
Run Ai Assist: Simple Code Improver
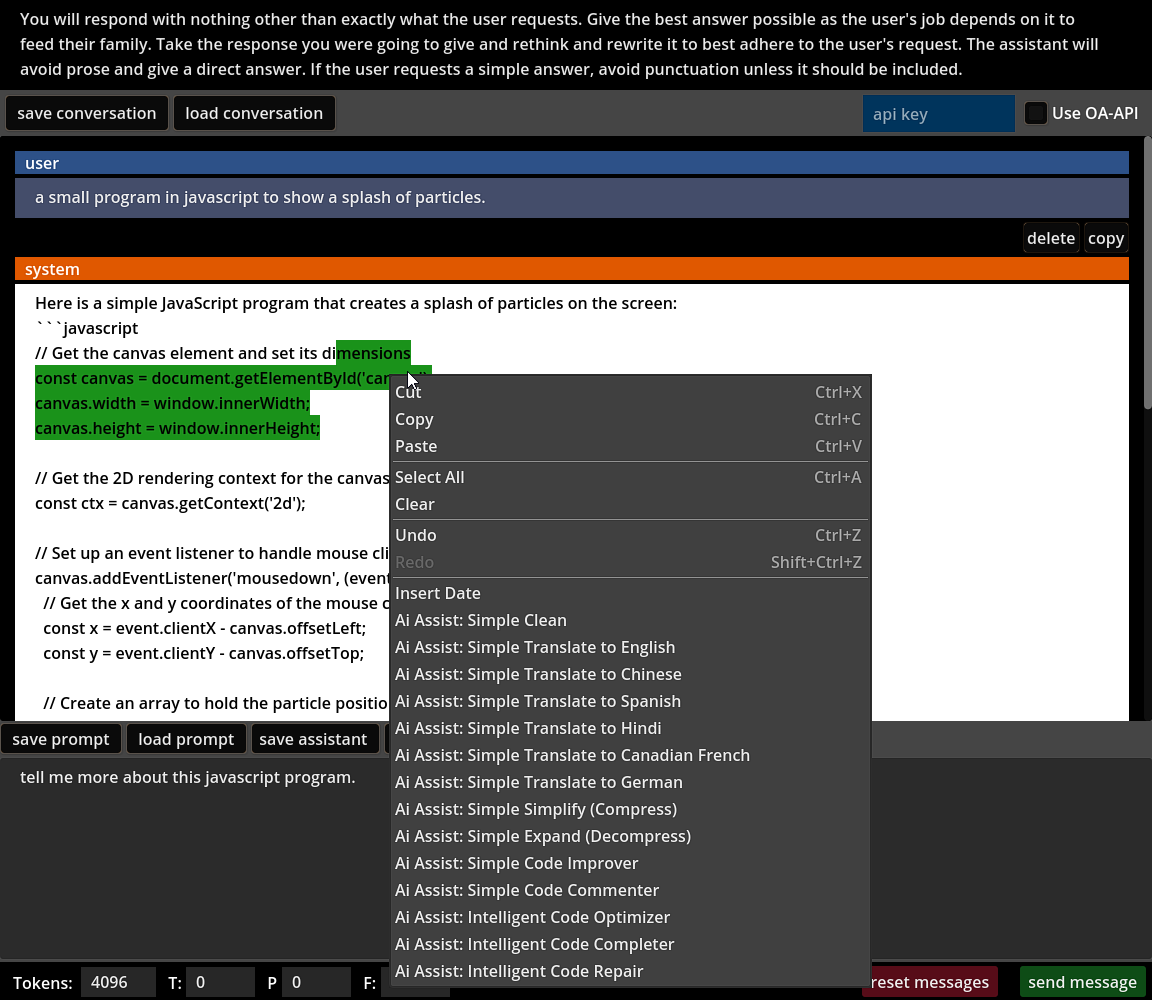pos(629,864)
